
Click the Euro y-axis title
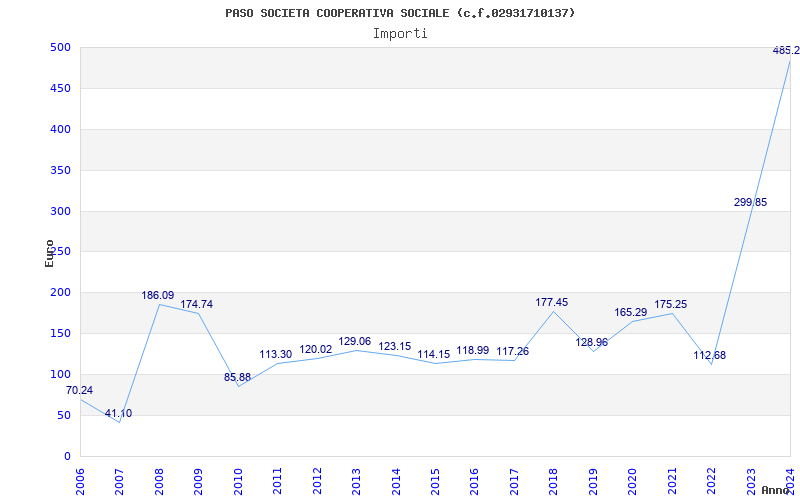point(49,253)
